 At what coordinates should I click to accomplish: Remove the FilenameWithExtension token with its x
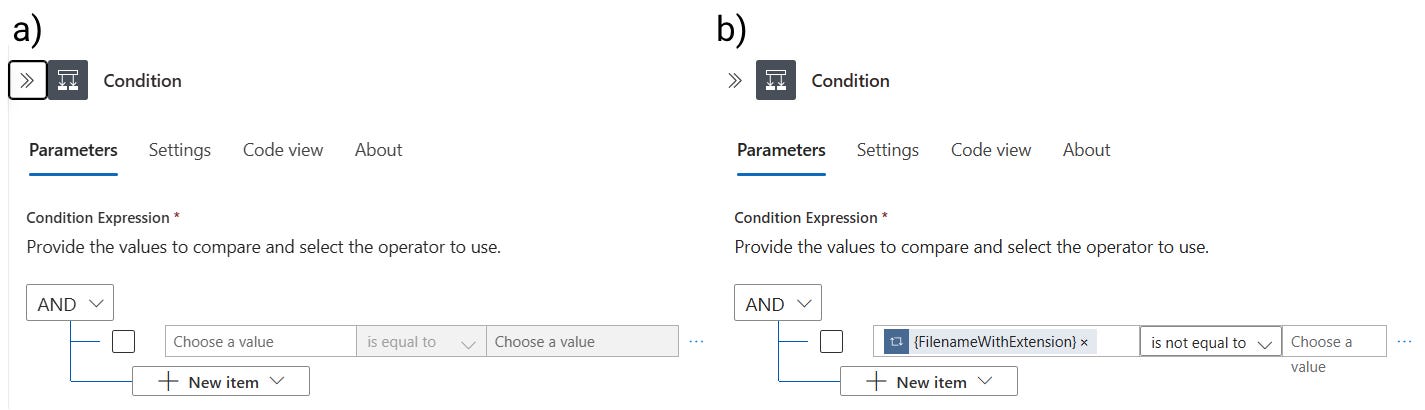[1084, 342]
